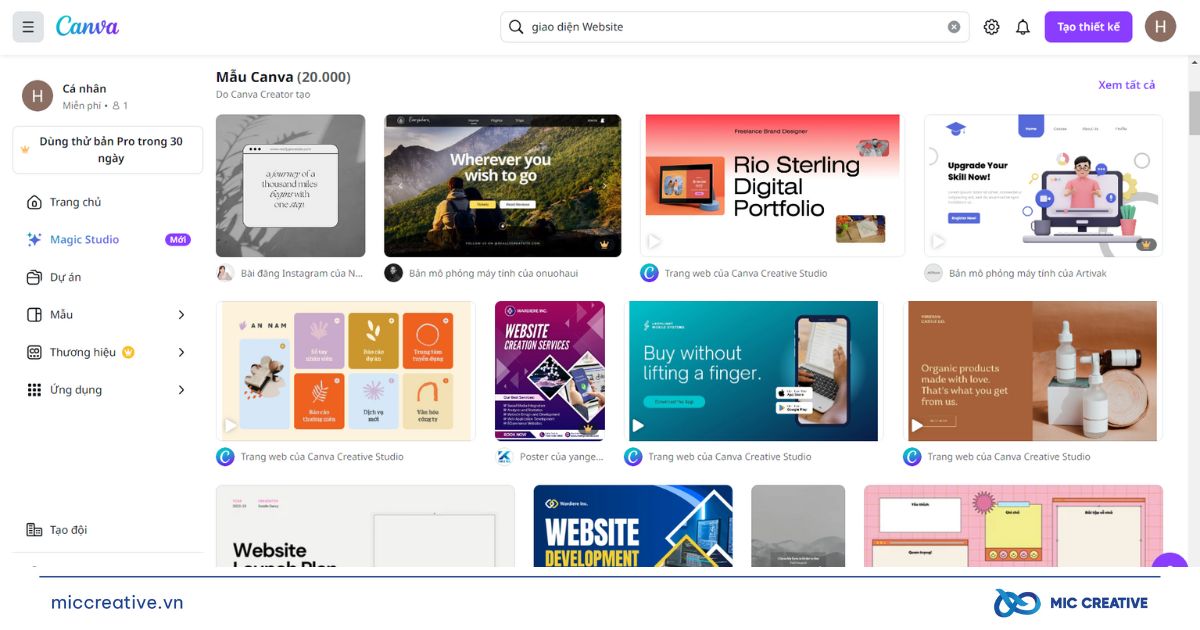Screen dimensions: 1200x630
Task: Click Canva Creative Studio icon under Rio Sterling
Action: [649, 273]
